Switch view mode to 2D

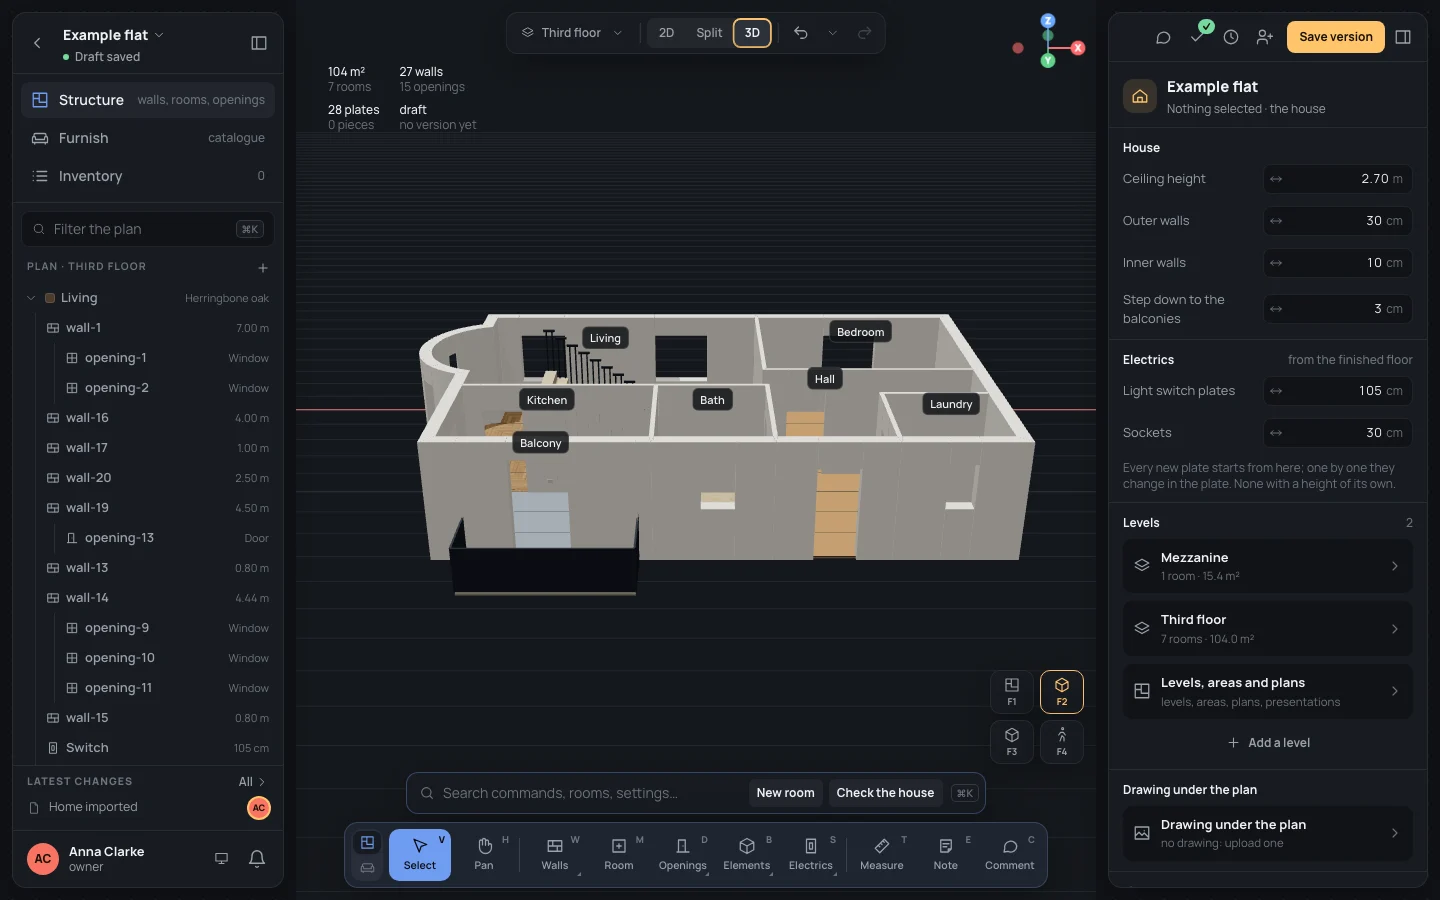click(666, 33)
